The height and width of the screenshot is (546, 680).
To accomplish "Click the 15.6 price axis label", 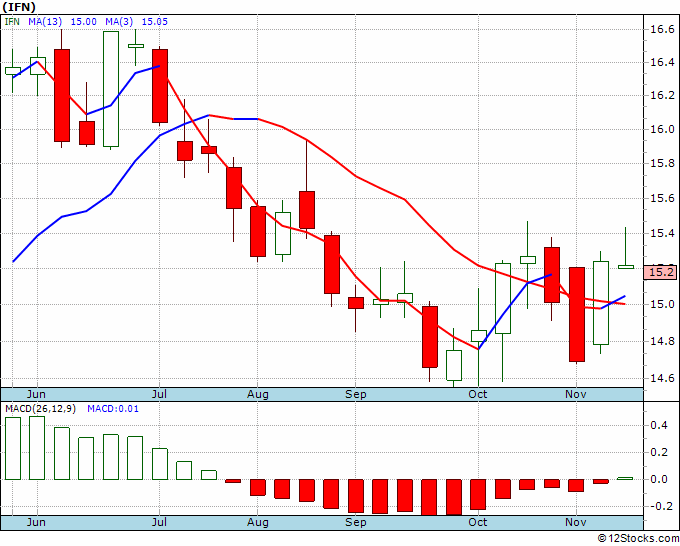I will click(662, 199).
